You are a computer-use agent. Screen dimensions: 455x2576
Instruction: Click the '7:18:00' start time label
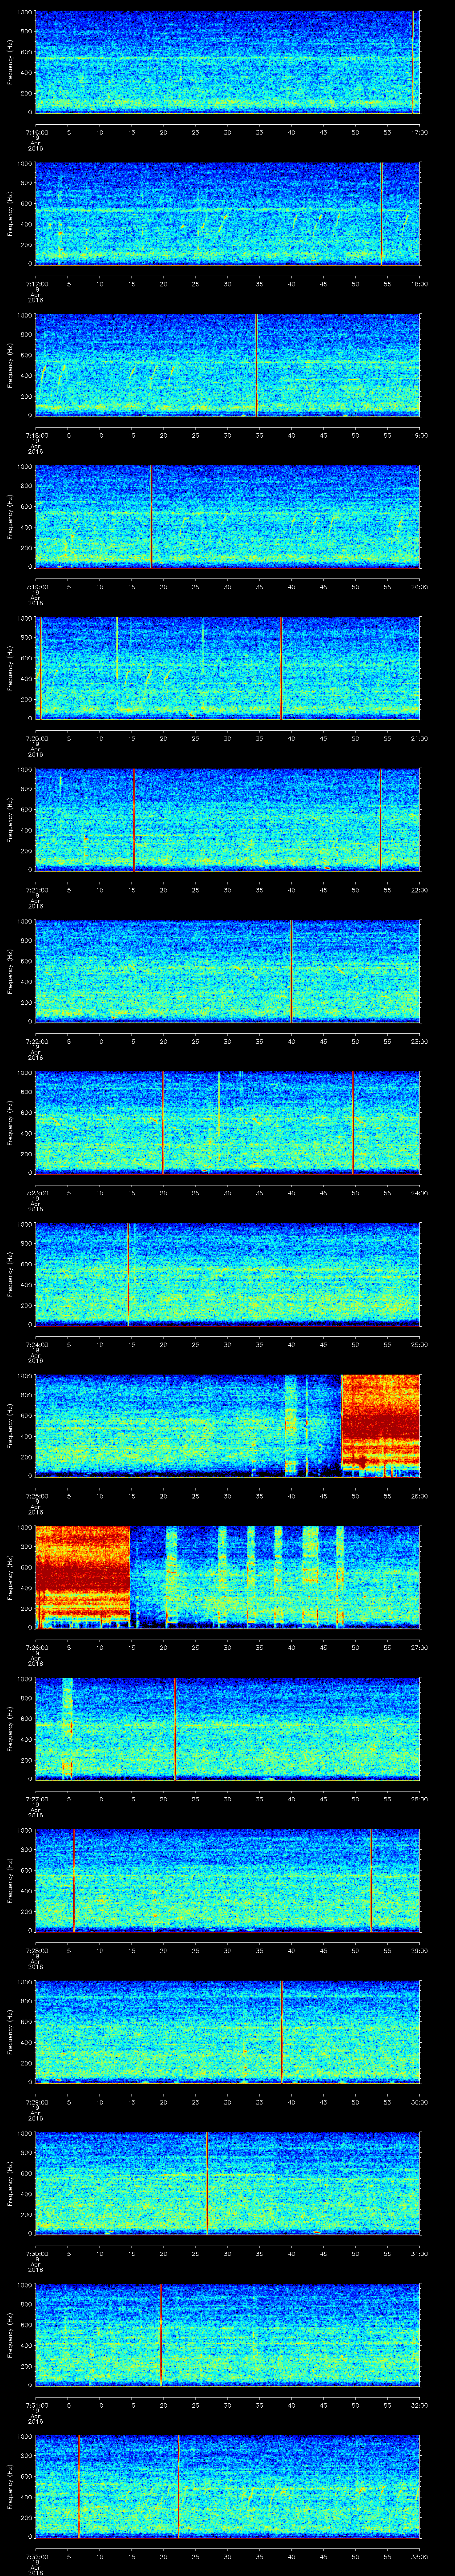(36, 435)
